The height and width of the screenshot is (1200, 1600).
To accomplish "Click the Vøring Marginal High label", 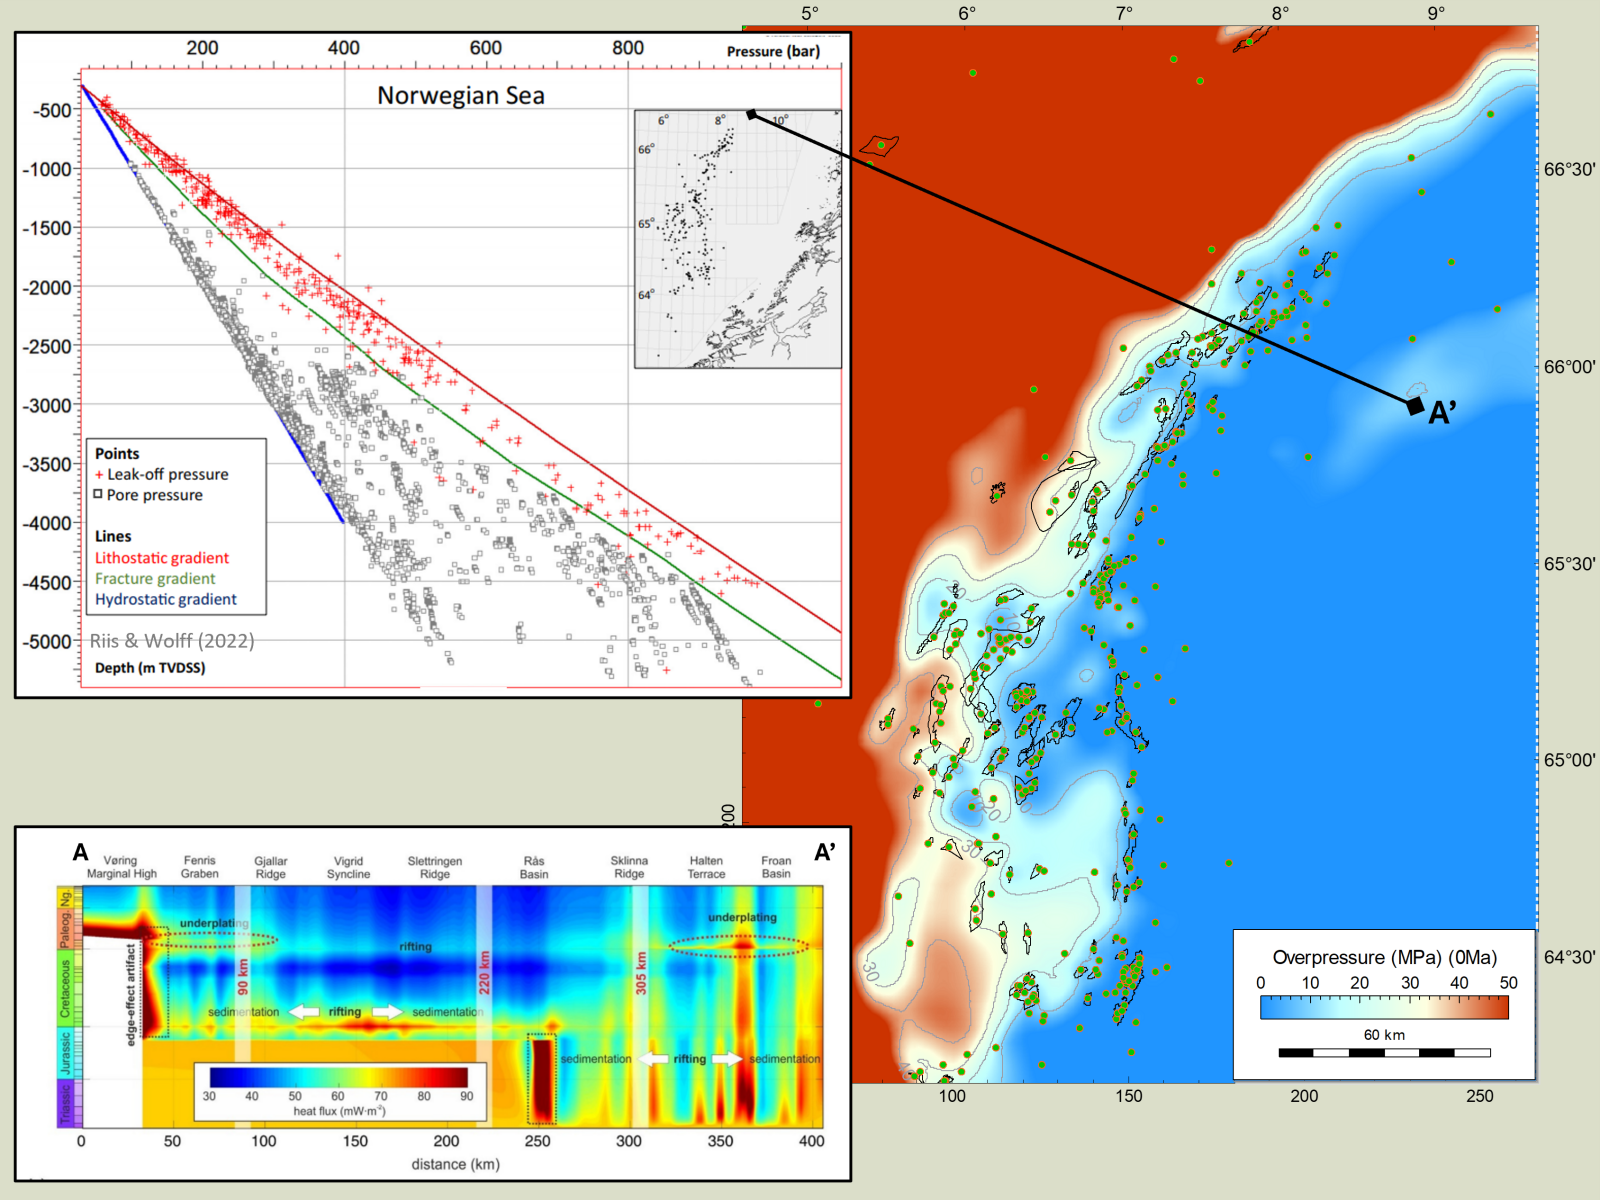I will (x=121, y=867).
